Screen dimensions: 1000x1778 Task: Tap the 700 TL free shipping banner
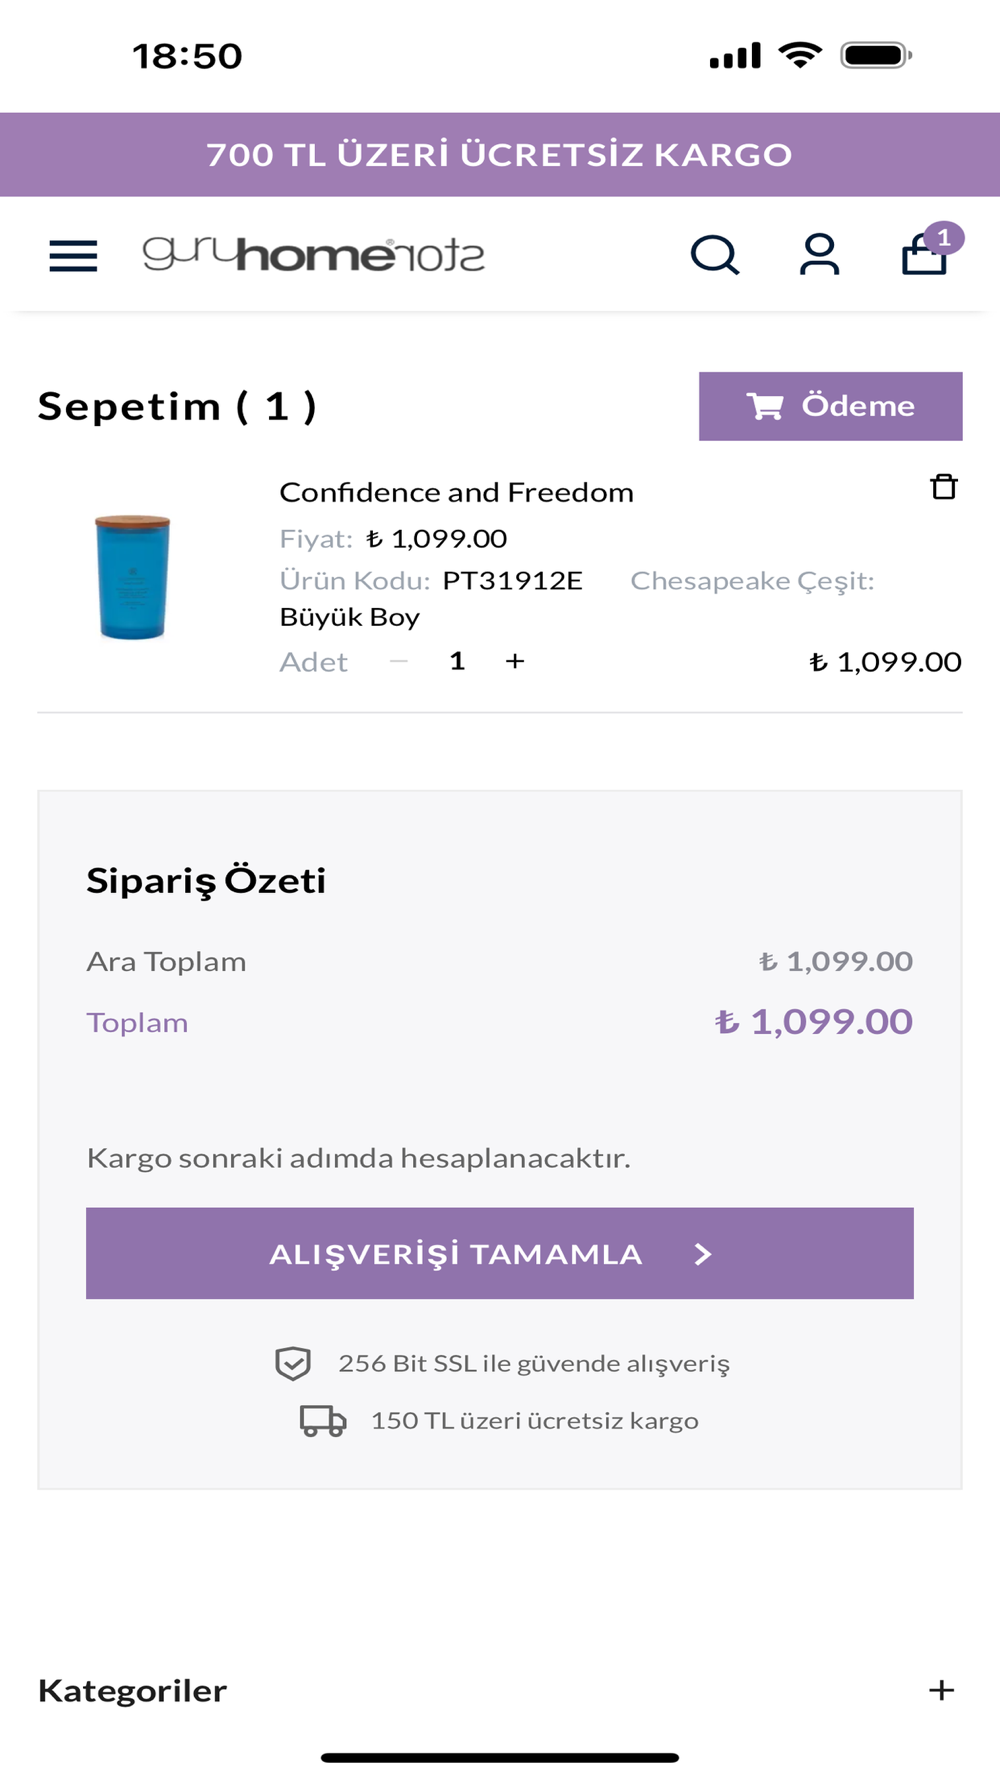click(x=500, y=155)
